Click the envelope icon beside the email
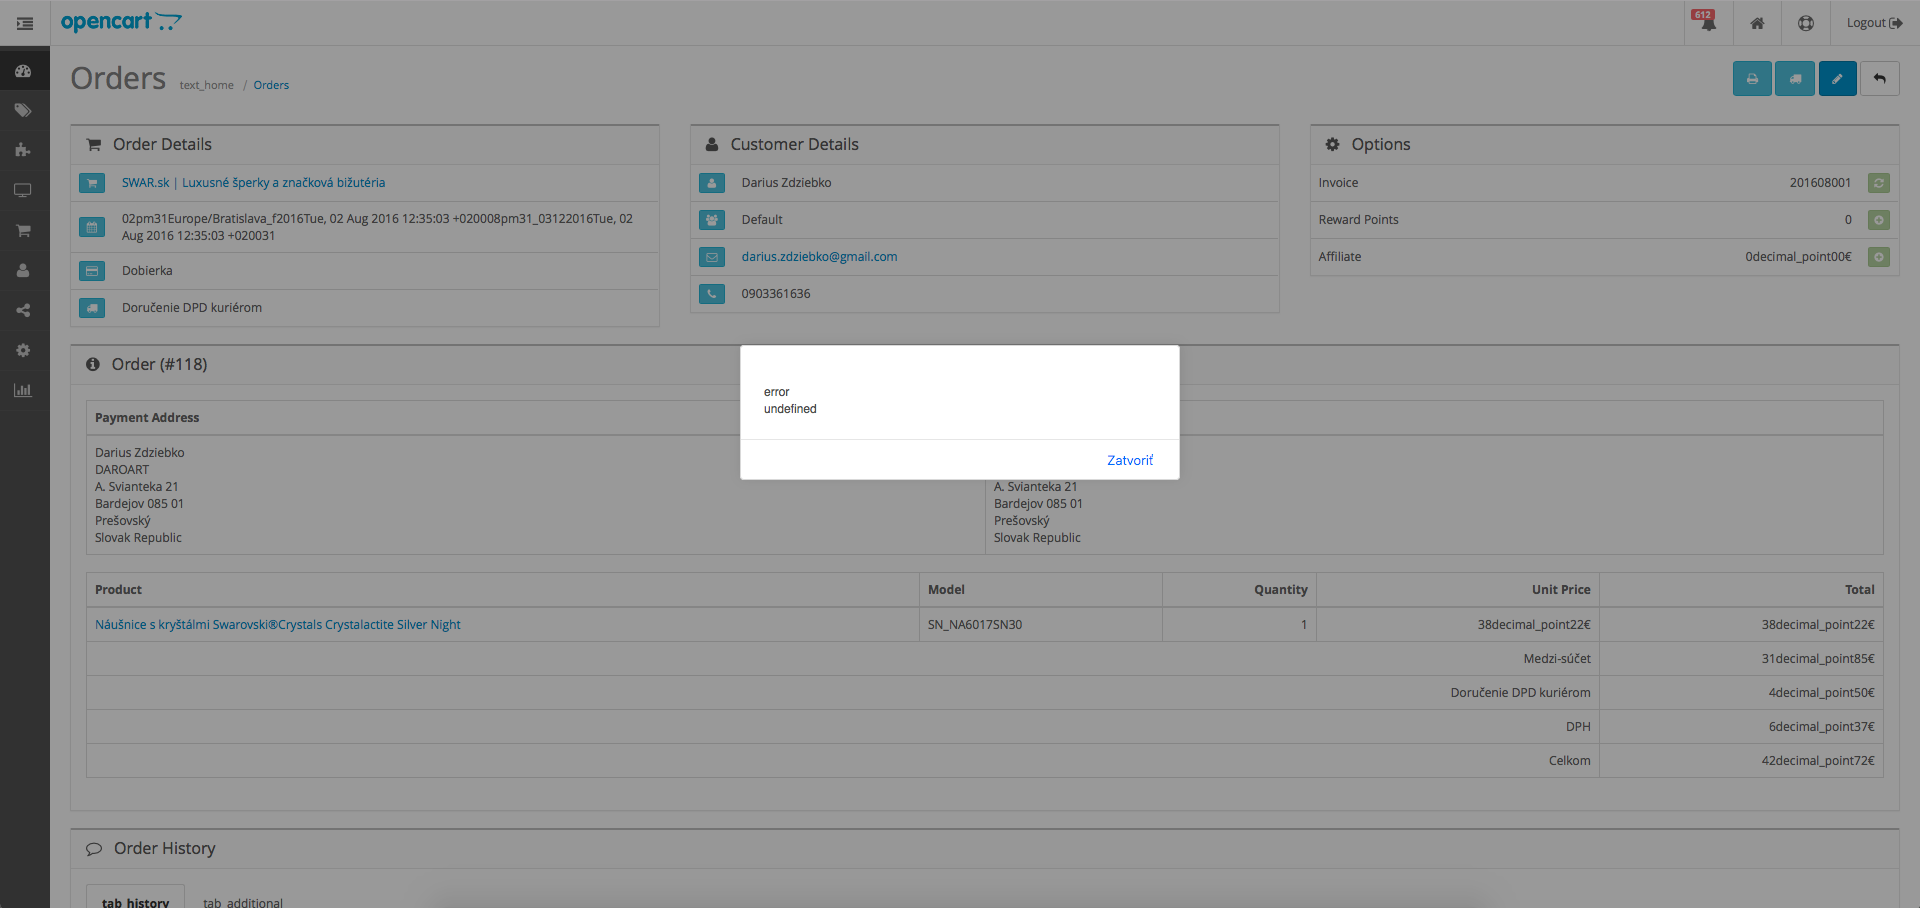 [712, 257]
